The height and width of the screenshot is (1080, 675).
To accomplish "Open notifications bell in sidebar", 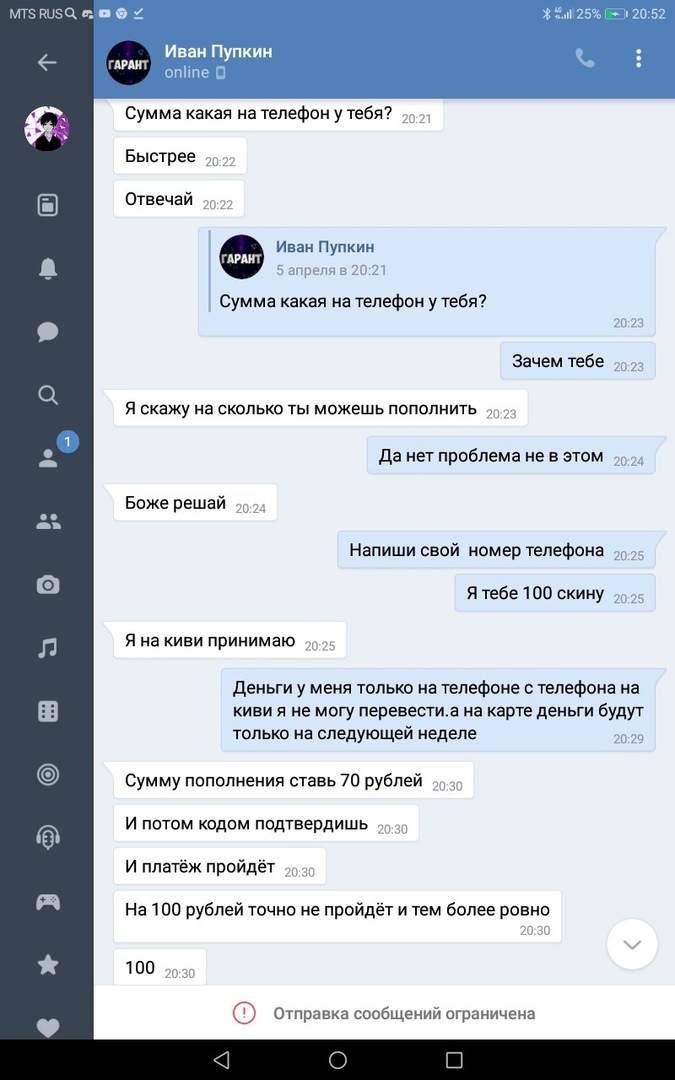I will tap(48, 268).
